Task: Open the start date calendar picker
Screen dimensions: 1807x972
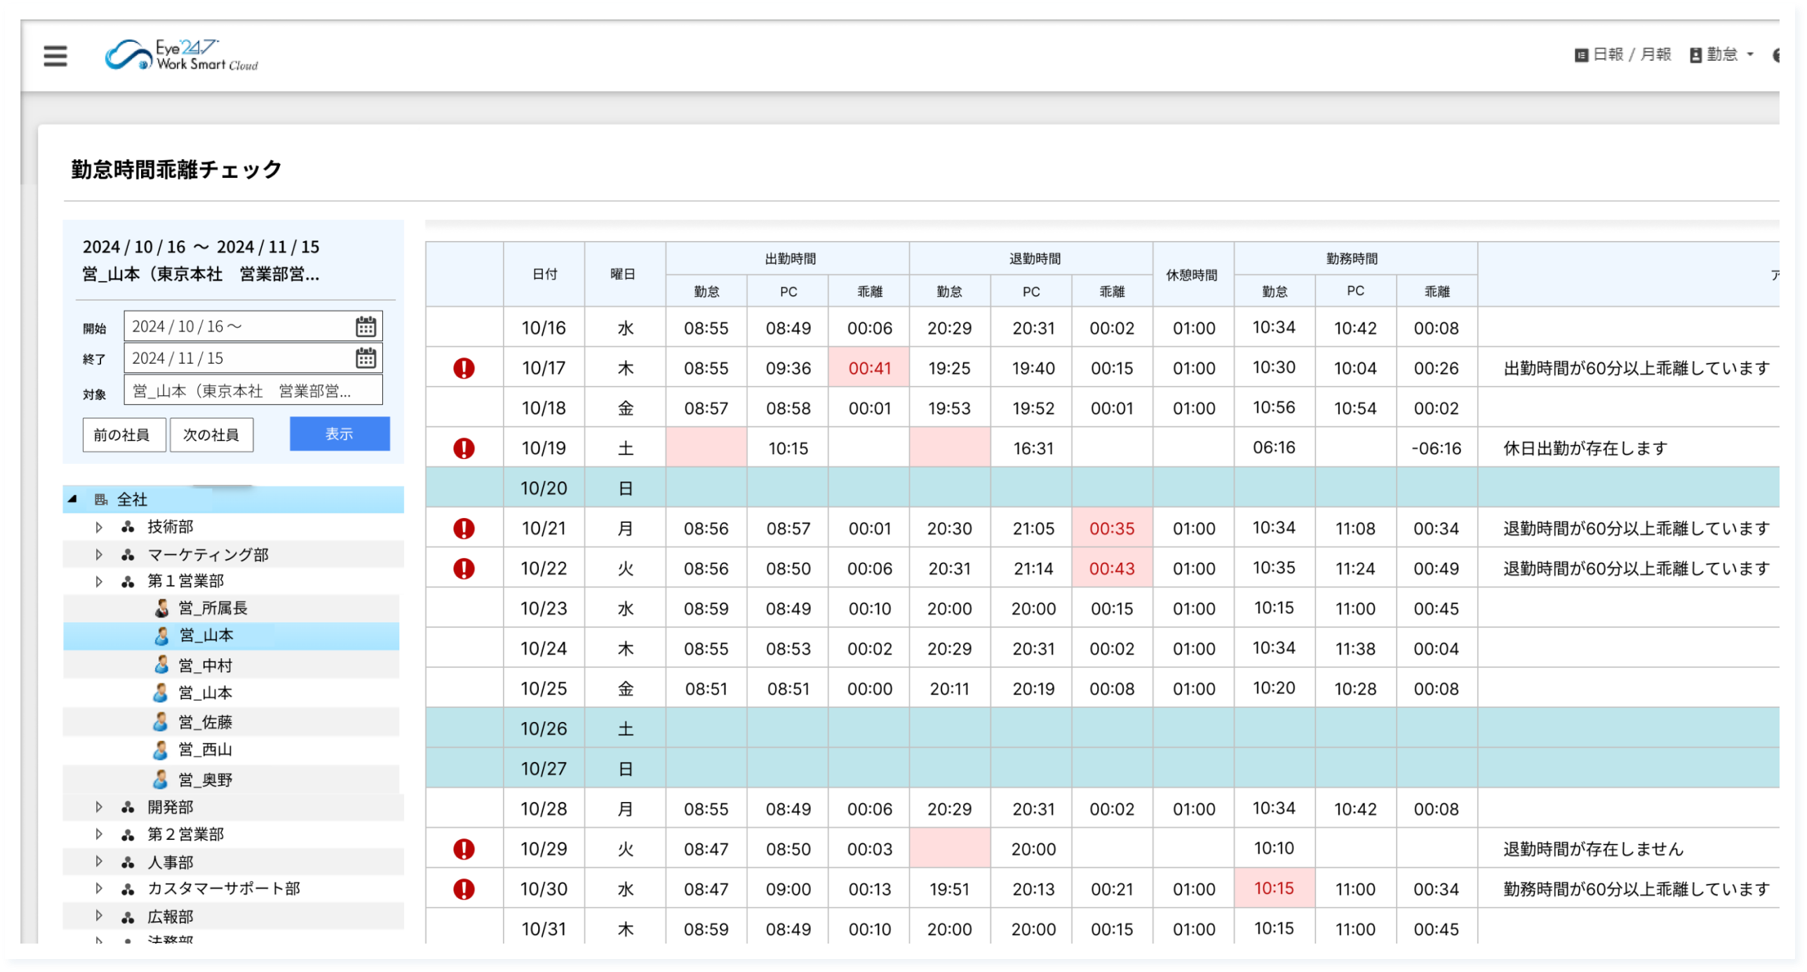Action: 366,327
